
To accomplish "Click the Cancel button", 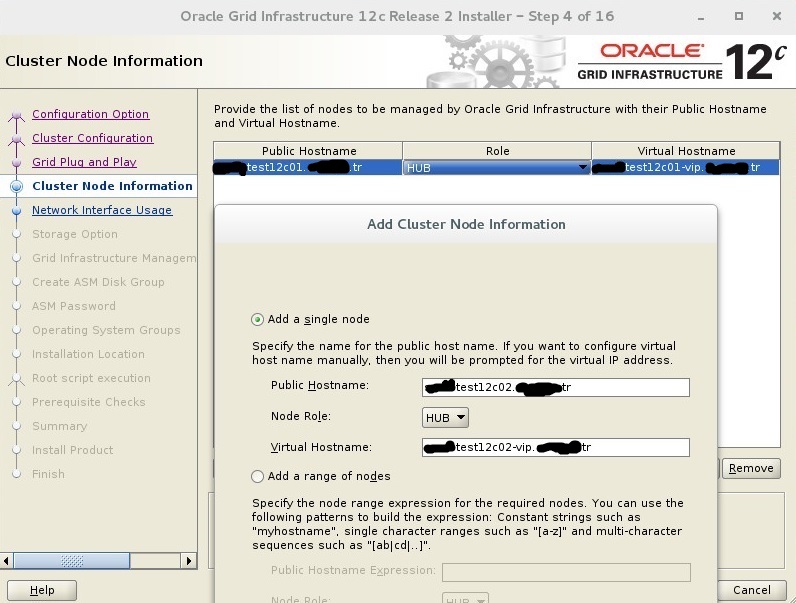I will (x=751, y=590).
